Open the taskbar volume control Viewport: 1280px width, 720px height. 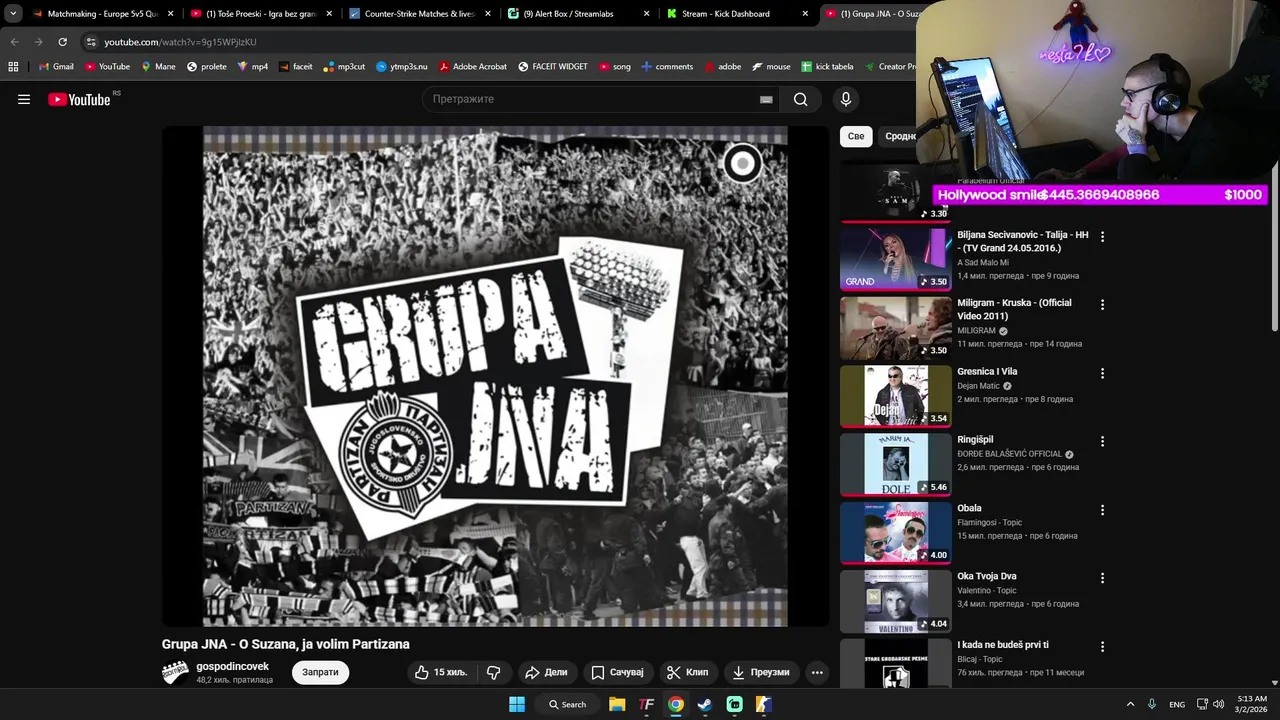(x=1218, y=704)
